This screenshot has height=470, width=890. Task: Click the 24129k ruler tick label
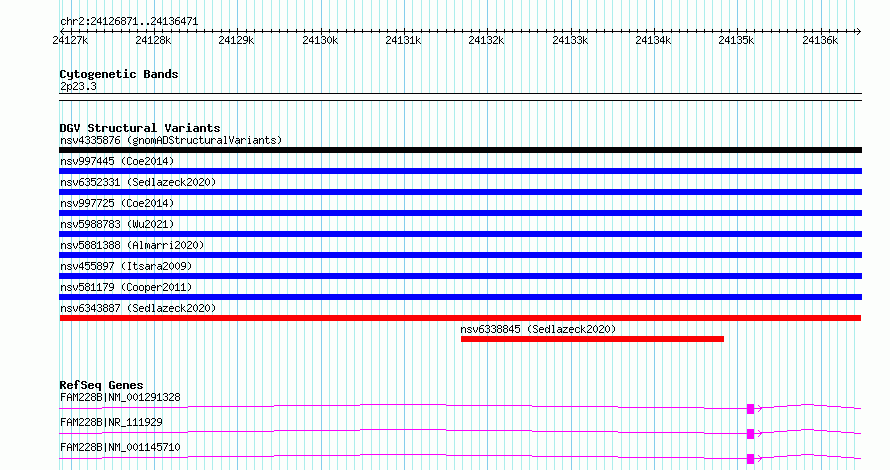236,40
